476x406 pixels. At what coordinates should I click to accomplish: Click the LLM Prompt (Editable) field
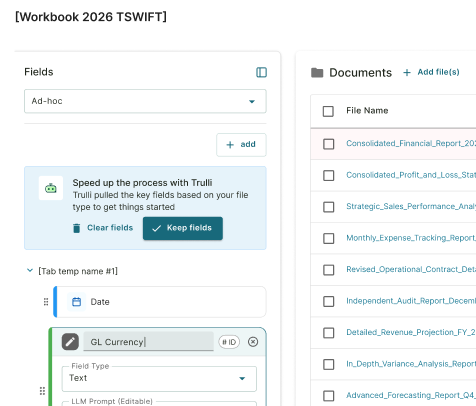coord(159,403)
